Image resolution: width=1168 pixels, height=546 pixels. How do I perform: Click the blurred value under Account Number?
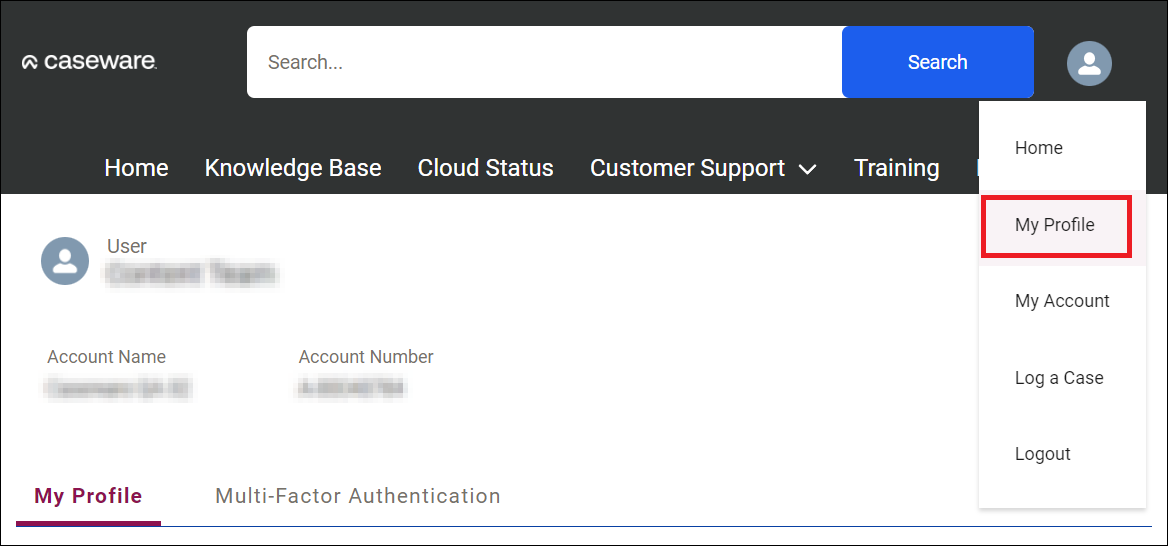[x=351, y=388]
